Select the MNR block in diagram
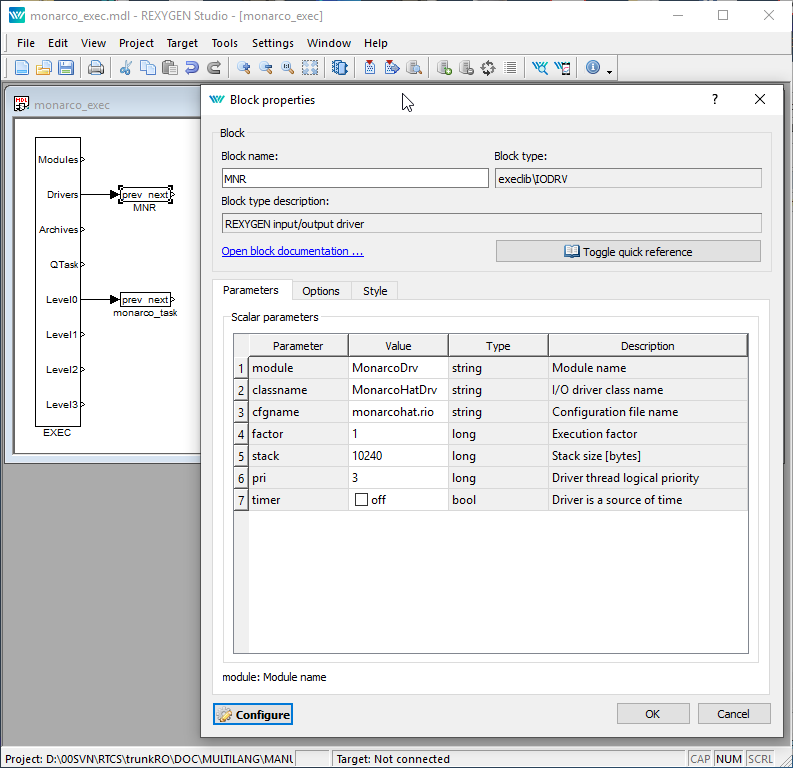793x768 pixels. [x=146, y=195]
